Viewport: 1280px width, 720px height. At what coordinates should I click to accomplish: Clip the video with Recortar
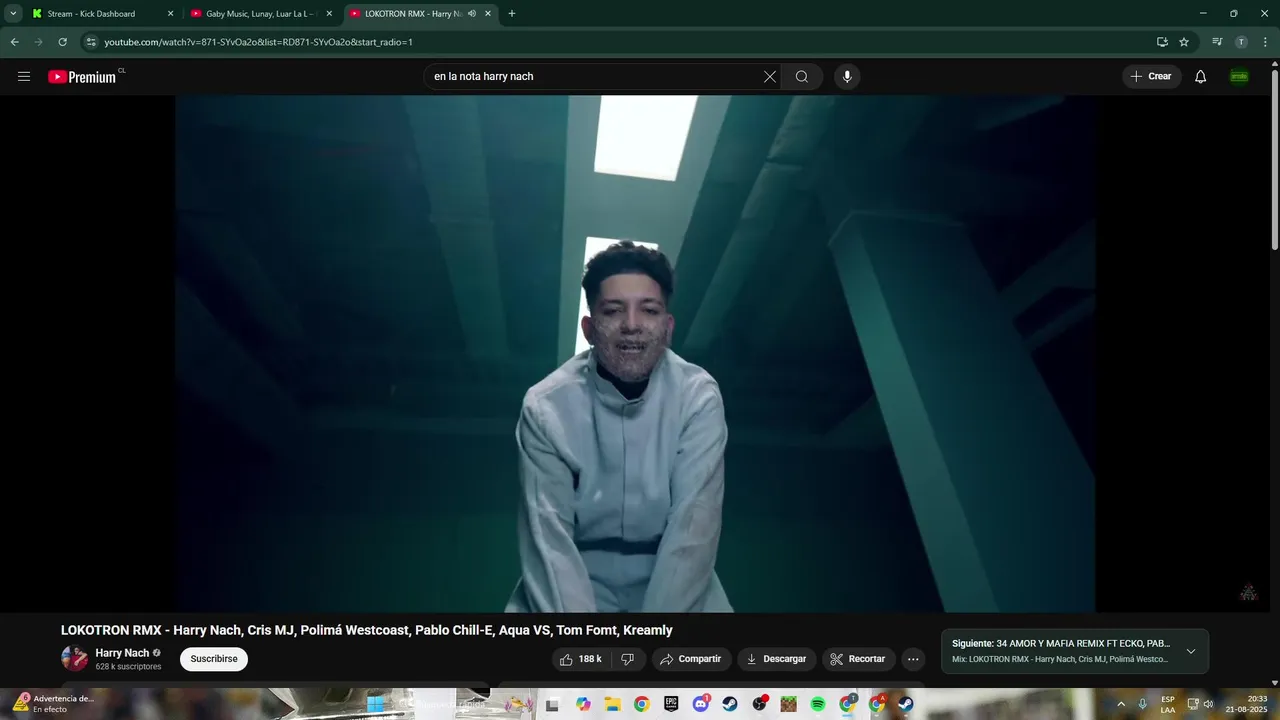pos(858,659)
